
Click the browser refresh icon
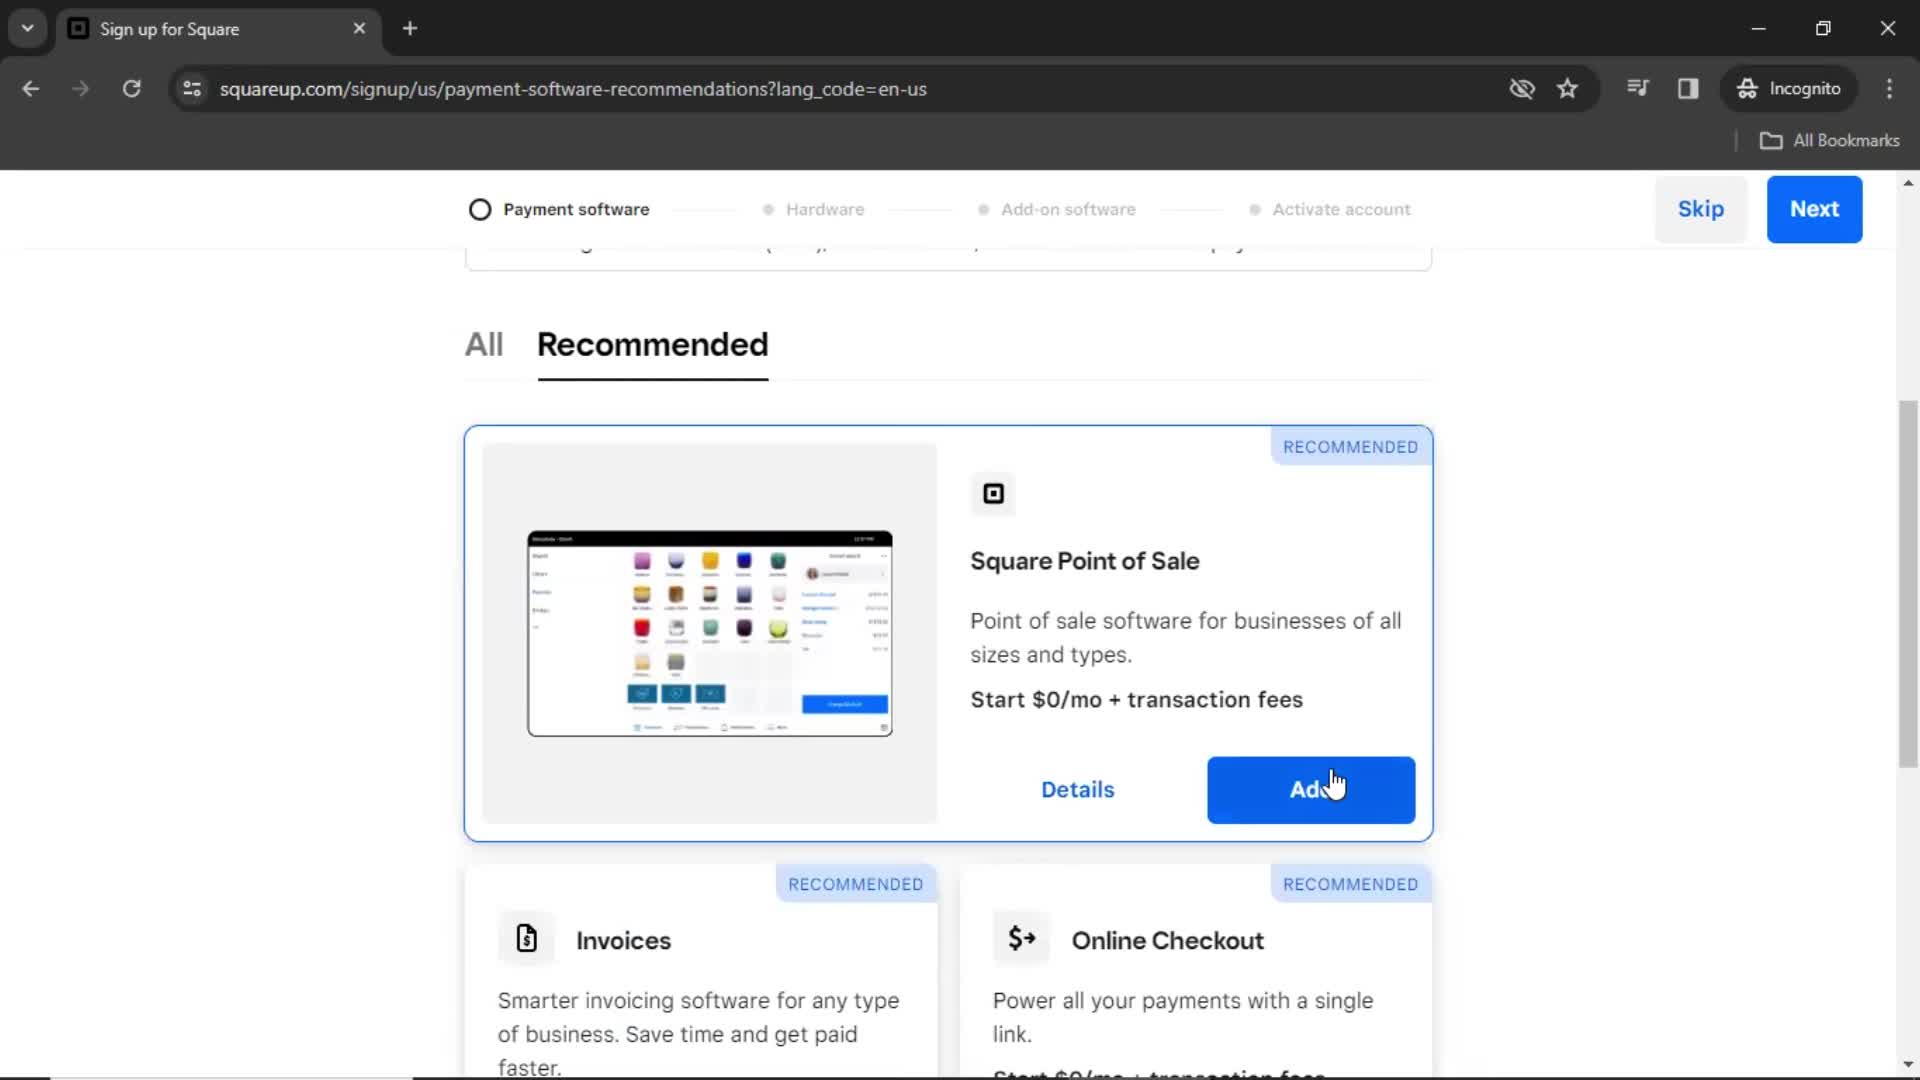[x=131, y=88]
